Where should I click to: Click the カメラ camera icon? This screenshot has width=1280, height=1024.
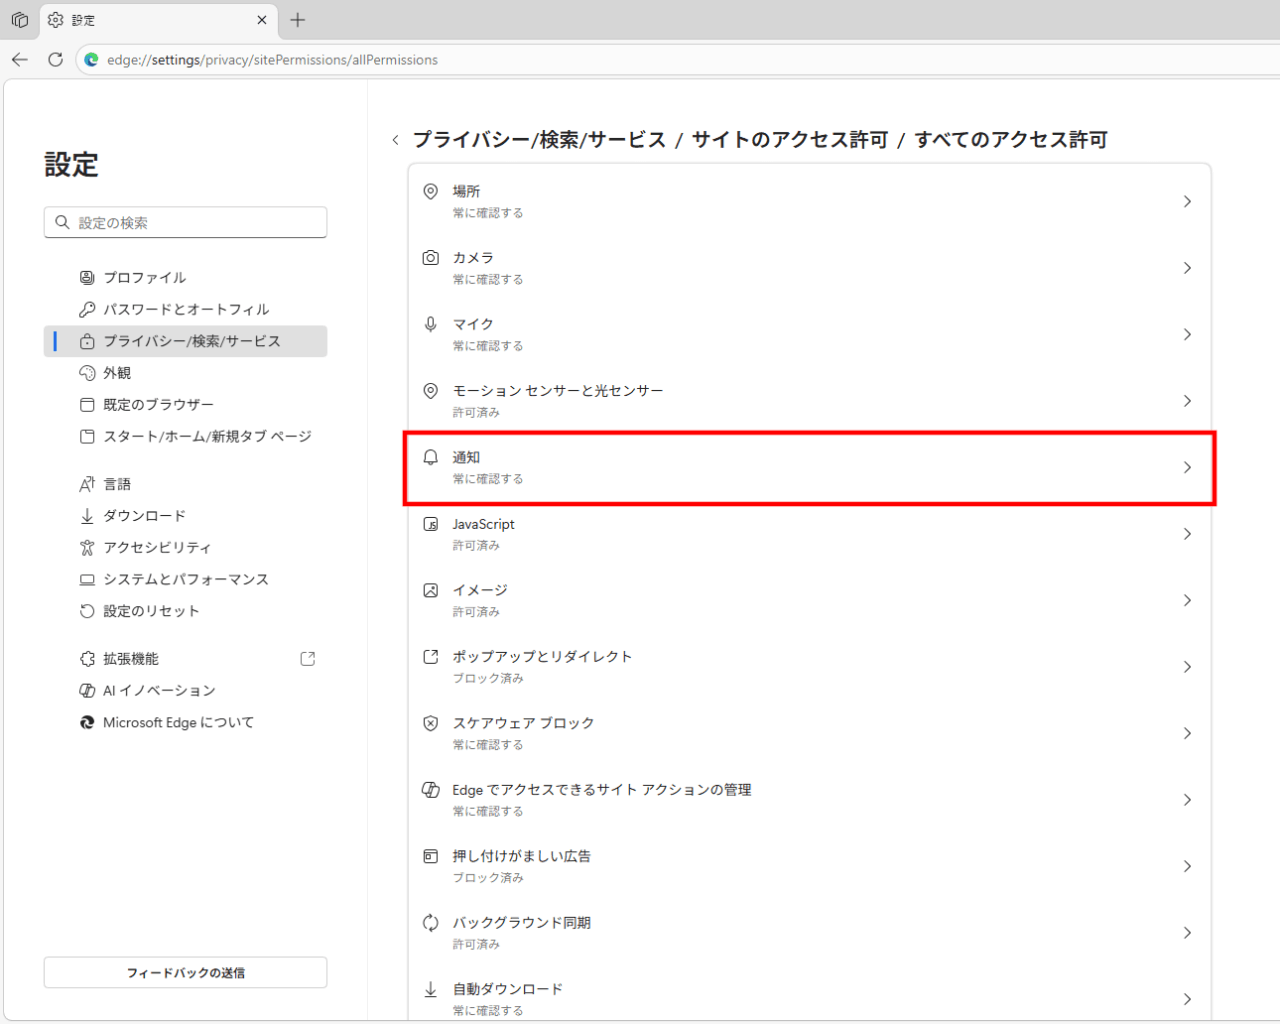430,258
